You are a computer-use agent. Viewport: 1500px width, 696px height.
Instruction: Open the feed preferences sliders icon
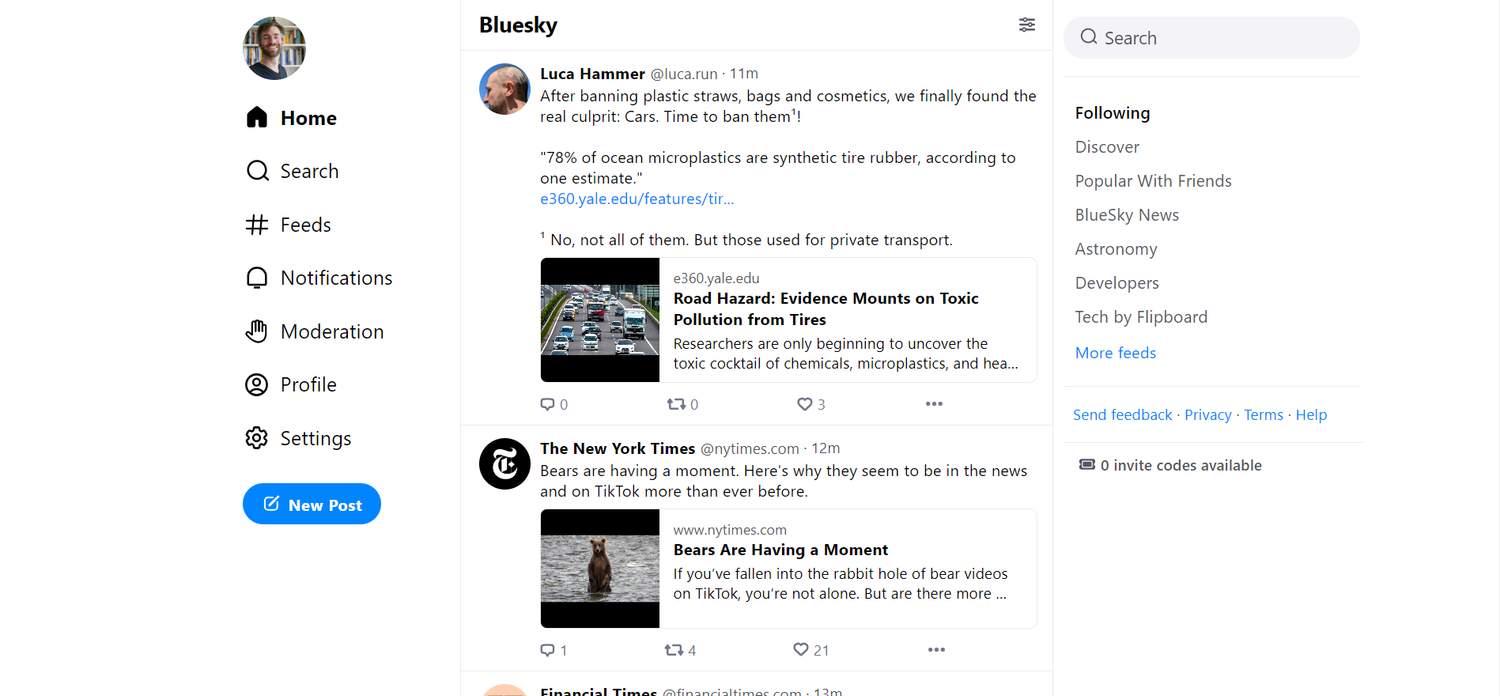click(1026, 24)
